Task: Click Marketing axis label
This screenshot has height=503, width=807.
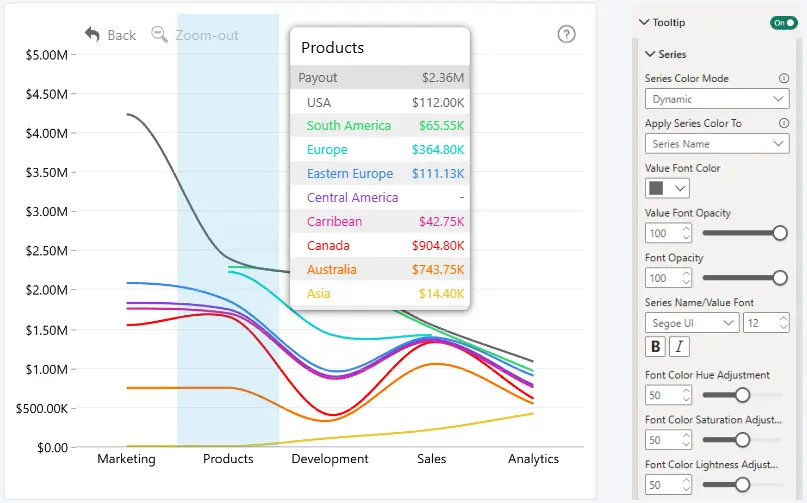Action: click(x=126, y=459)
